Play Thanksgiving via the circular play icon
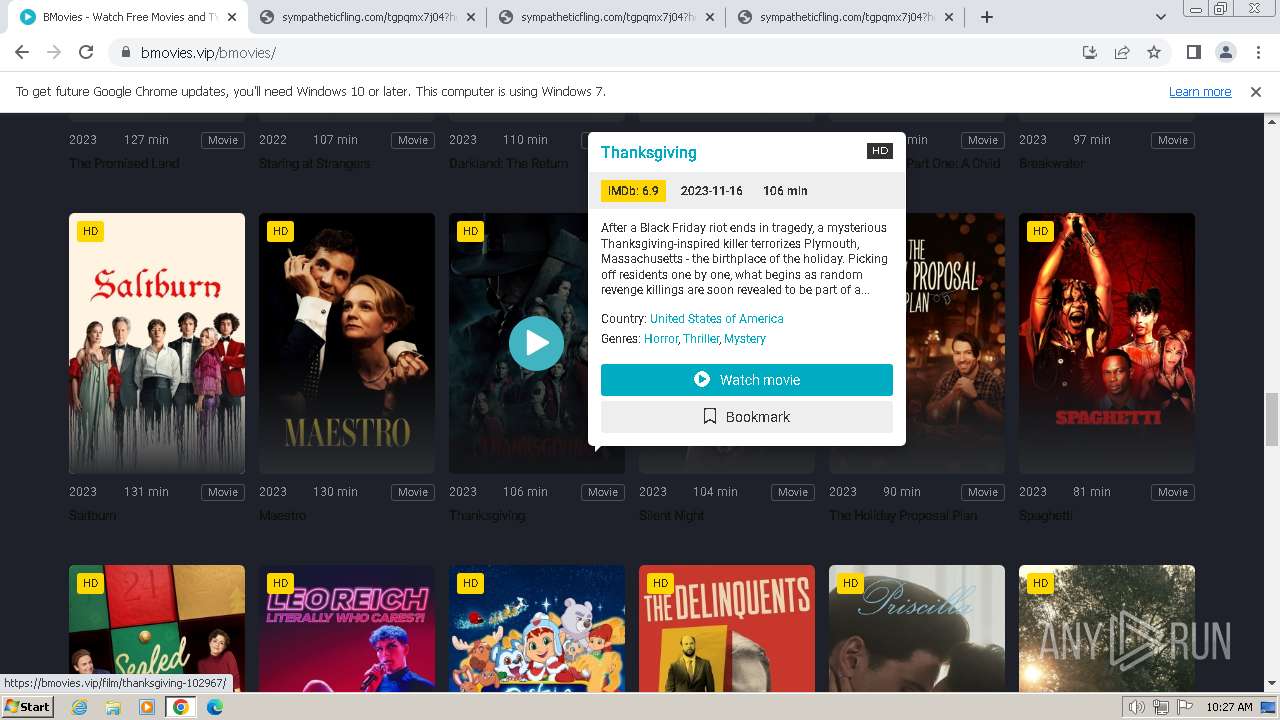1280x720 pixels. pyautogui.click(x=537, y=343)
